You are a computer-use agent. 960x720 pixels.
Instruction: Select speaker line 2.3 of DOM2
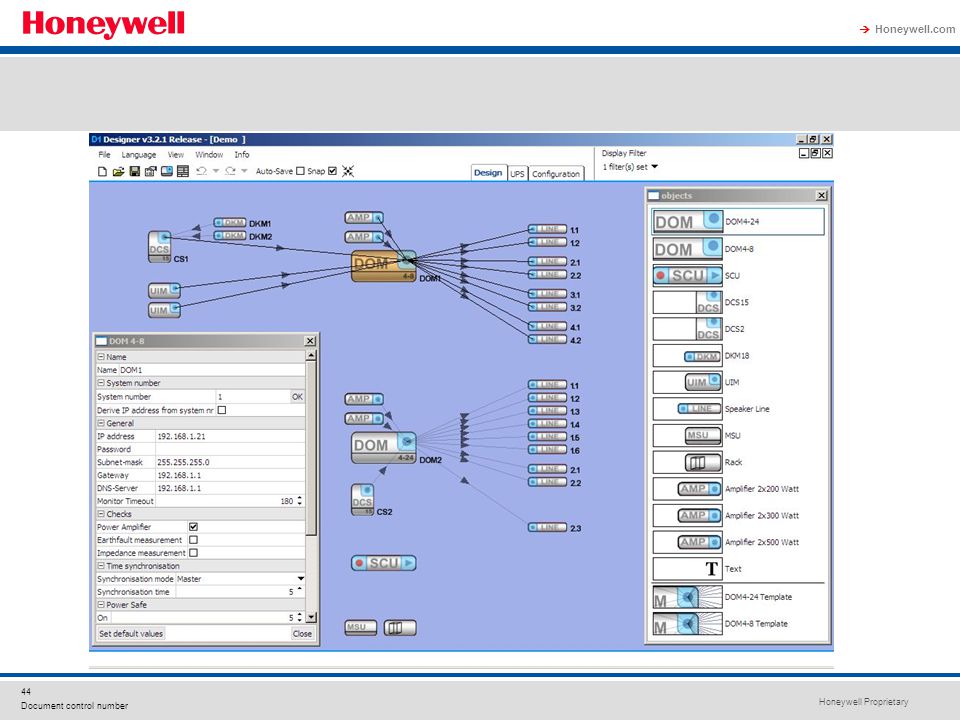tap(547, 527)
